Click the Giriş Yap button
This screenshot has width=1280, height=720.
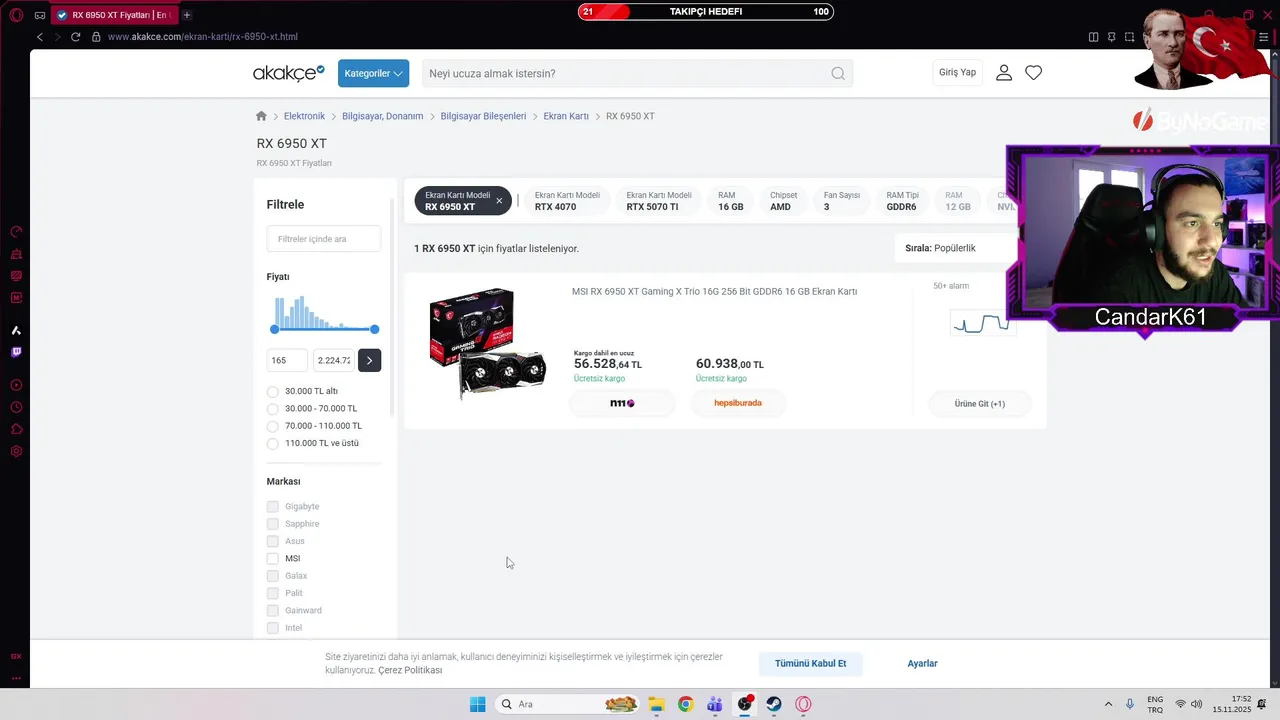(957, 72)
